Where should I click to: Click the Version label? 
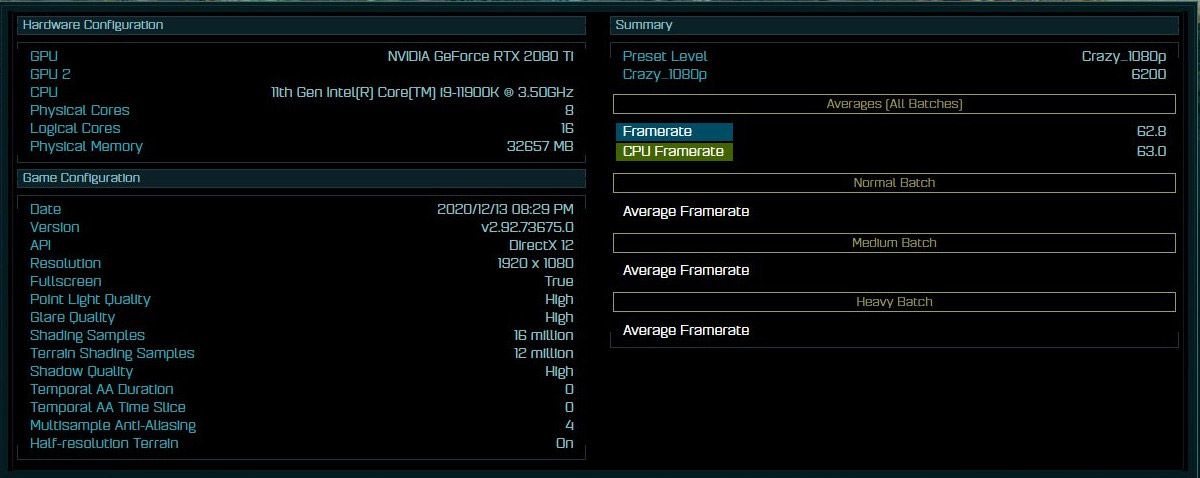54,227
